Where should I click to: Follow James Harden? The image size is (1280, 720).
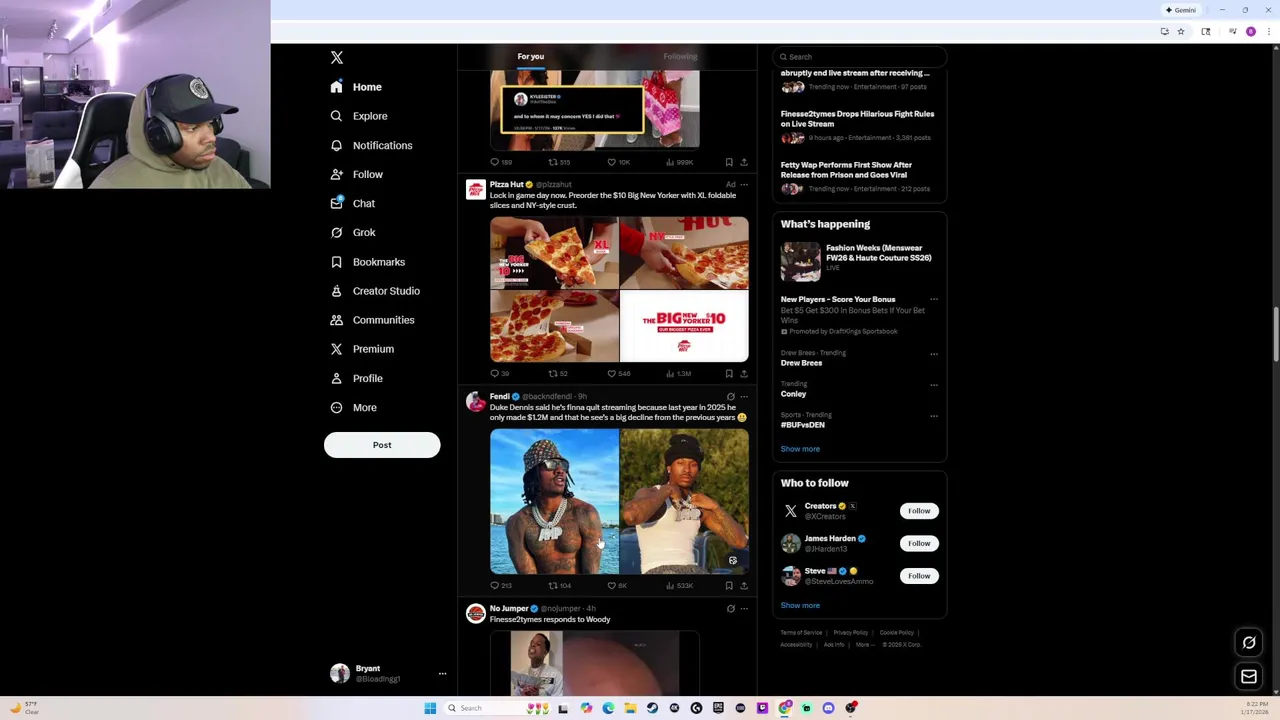pos(919,543)
